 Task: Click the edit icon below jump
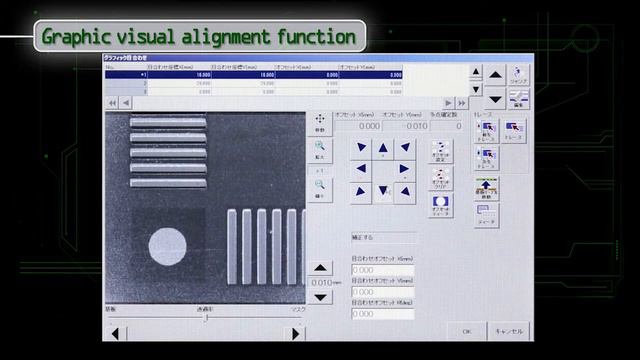518,98
